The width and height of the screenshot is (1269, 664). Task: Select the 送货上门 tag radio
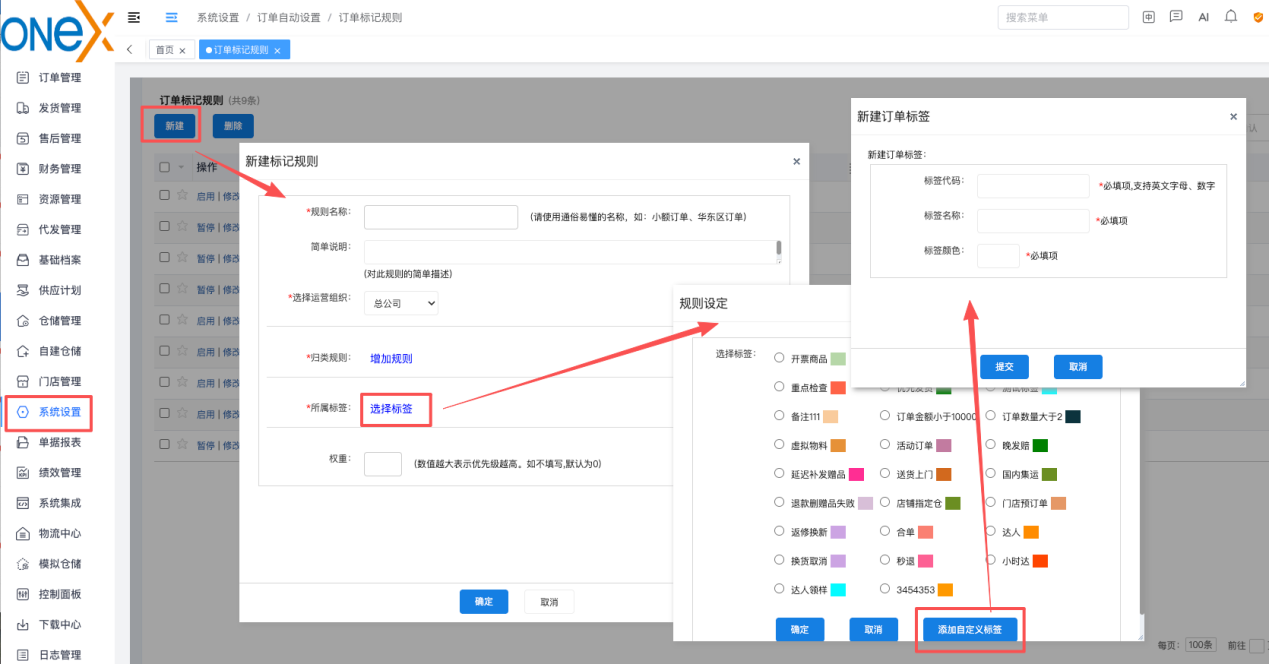point(885,474)
